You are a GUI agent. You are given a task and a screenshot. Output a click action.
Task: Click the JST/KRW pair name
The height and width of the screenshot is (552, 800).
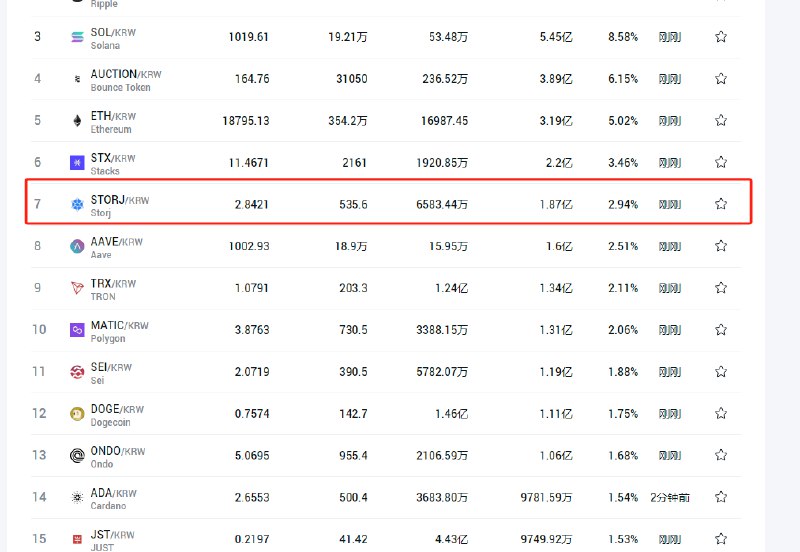click(111, 534)
